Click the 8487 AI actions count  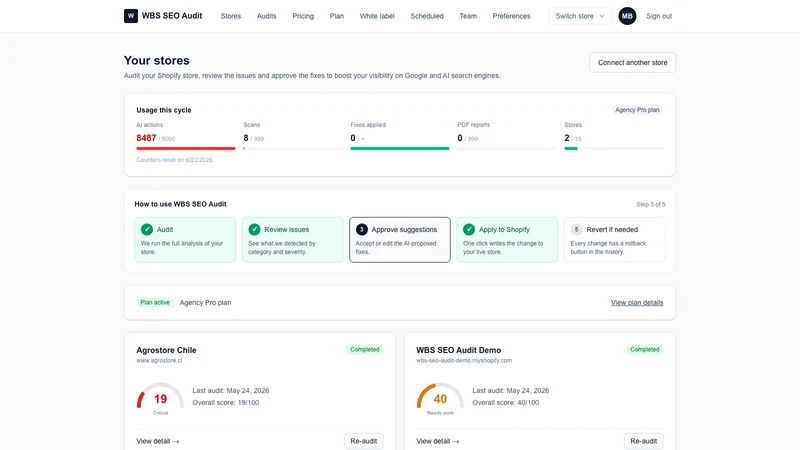click(x=146, y=138)
